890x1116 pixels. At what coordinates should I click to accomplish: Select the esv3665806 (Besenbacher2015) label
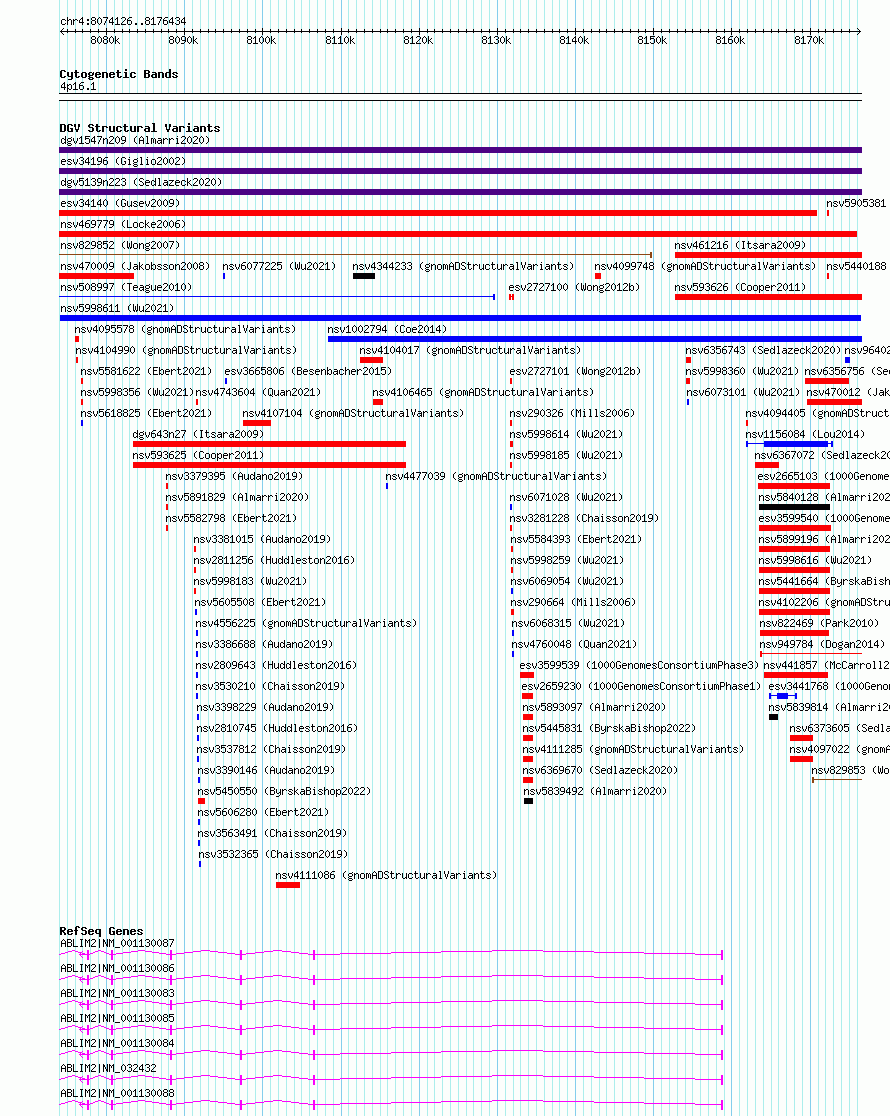[308, 371]
